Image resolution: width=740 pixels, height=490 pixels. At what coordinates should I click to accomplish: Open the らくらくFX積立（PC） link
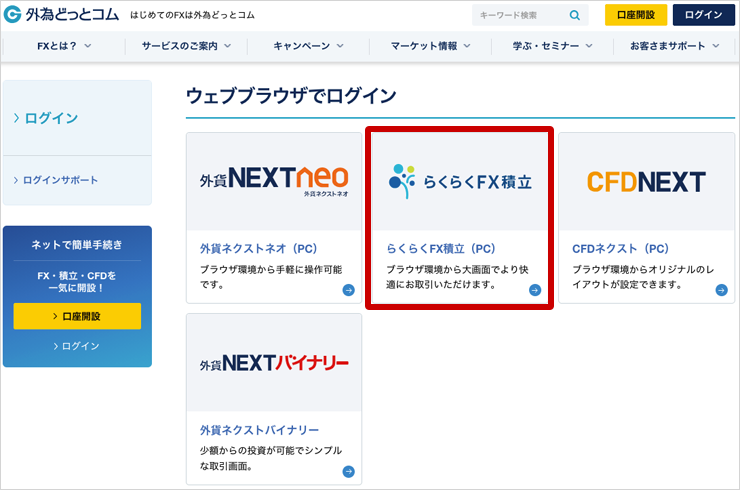pos(441,248)
